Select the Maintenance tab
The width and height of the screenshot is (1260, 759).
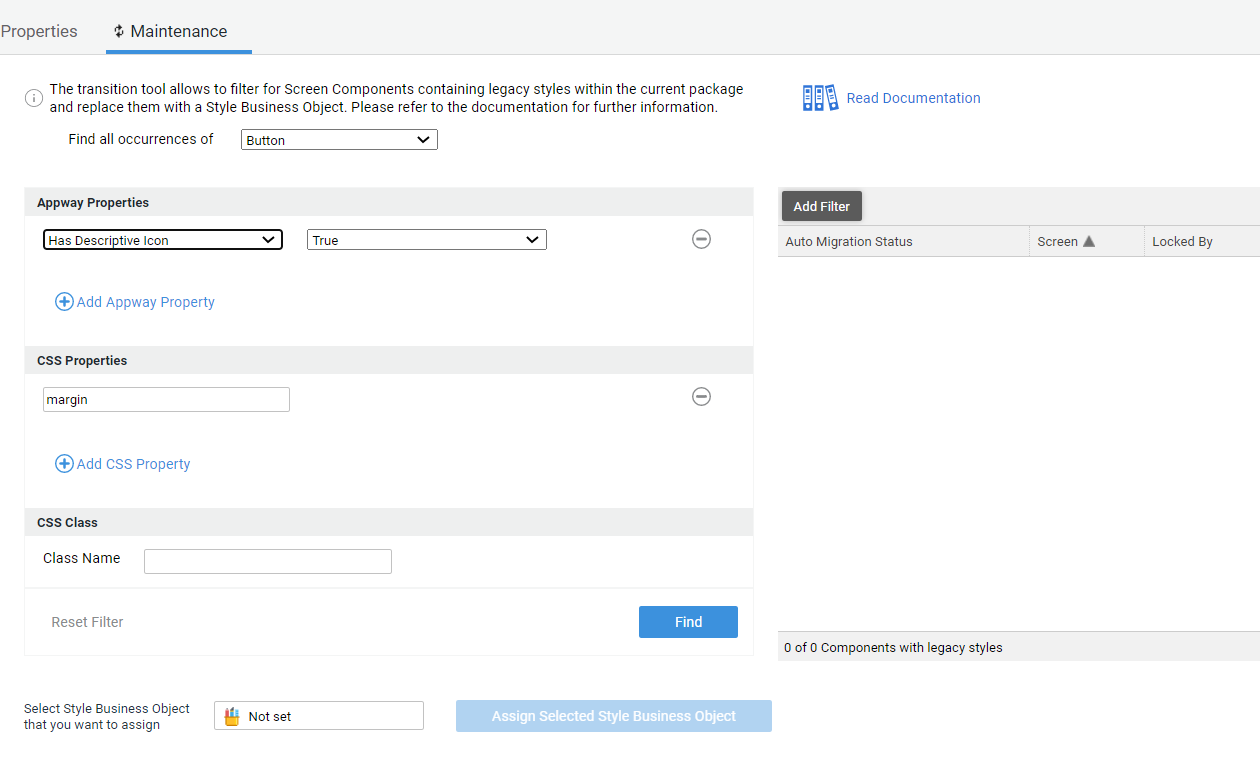(178, 31)
